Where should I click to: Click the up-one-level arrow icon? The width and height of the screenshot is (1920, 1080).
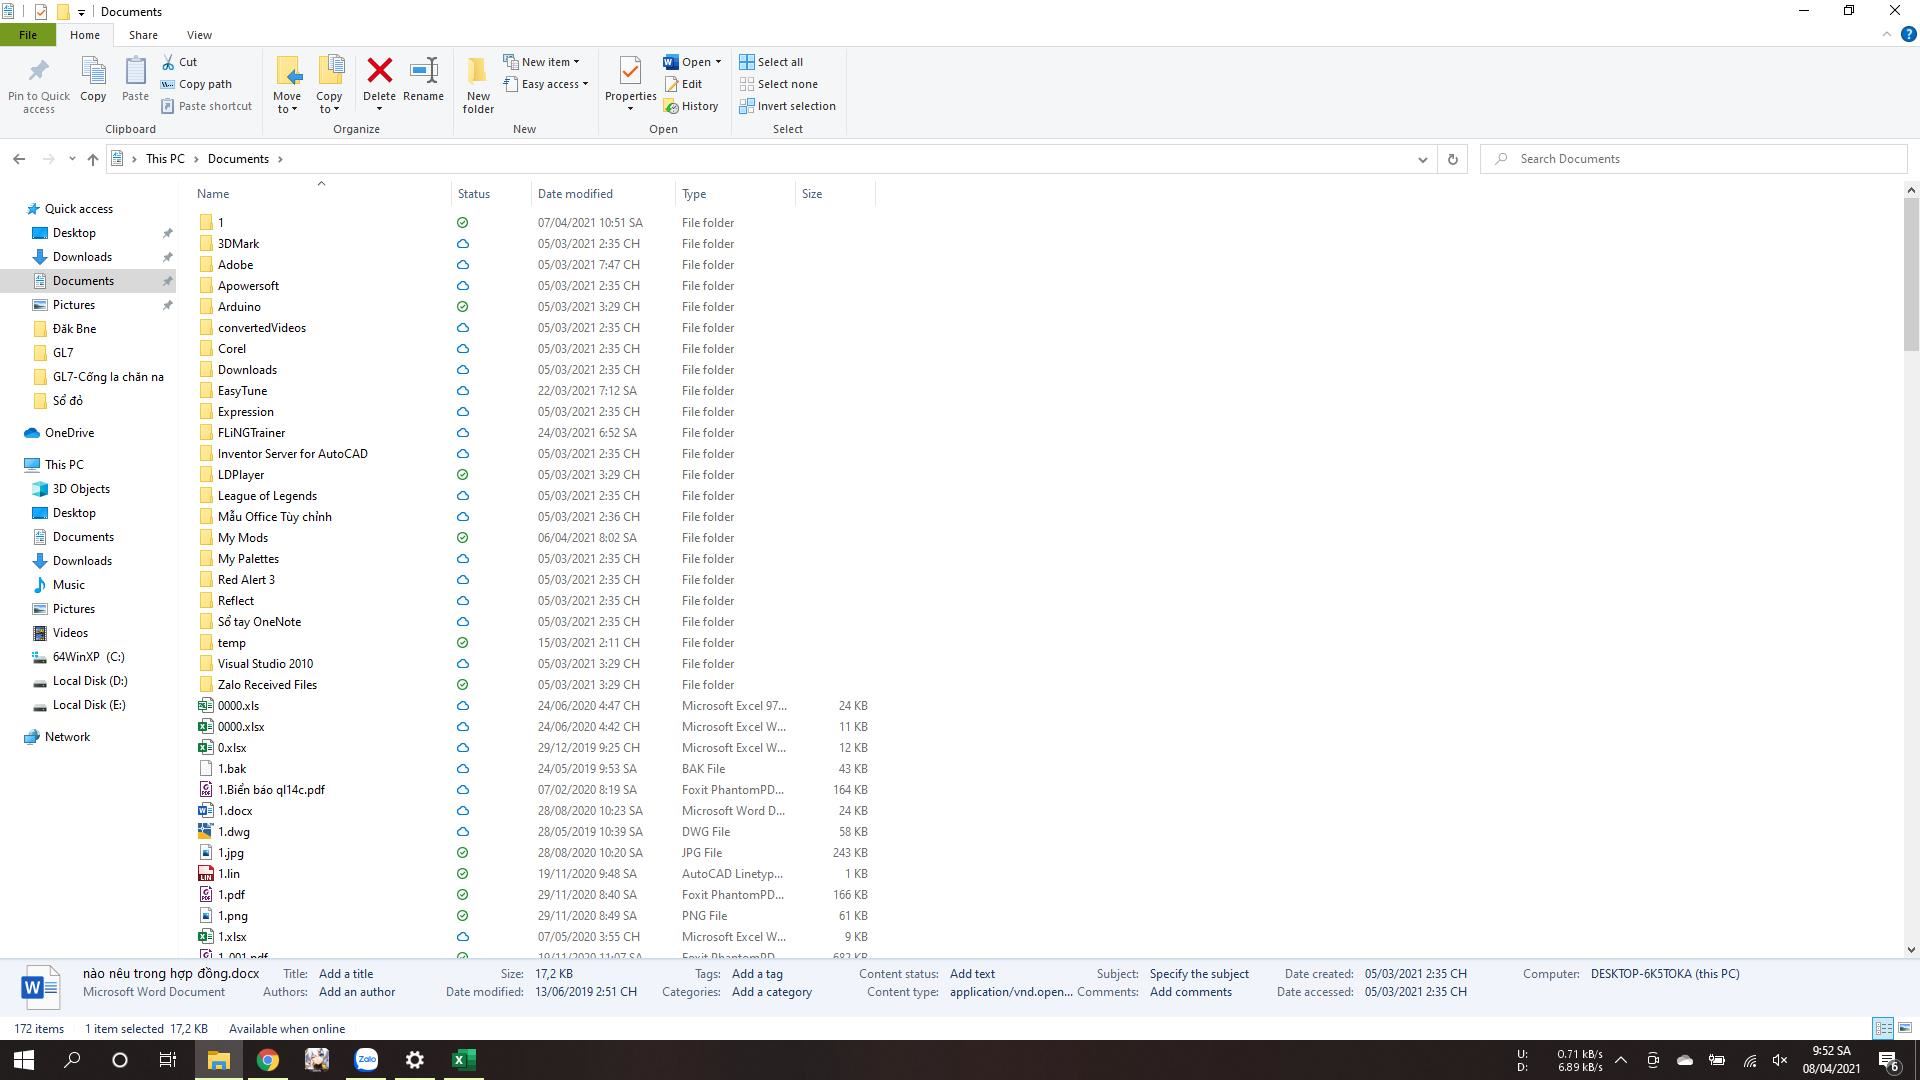point(93,159)
